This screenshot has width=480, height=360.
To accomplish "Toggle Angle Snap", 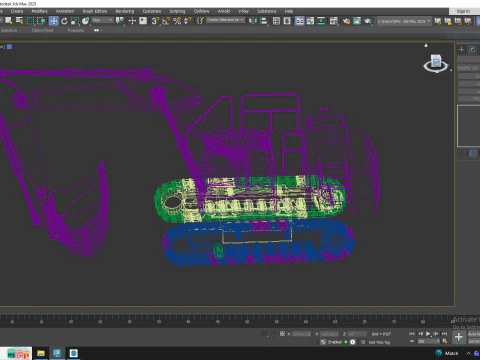I will 166,21.
